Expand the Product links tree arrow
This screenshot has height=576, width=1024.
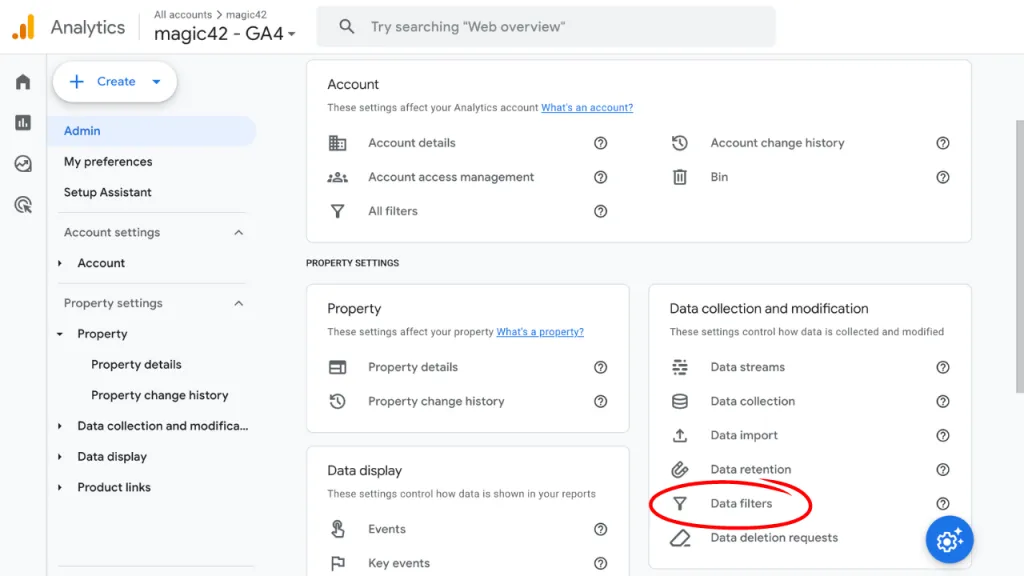pyautogui.click(x=59, y=487)
